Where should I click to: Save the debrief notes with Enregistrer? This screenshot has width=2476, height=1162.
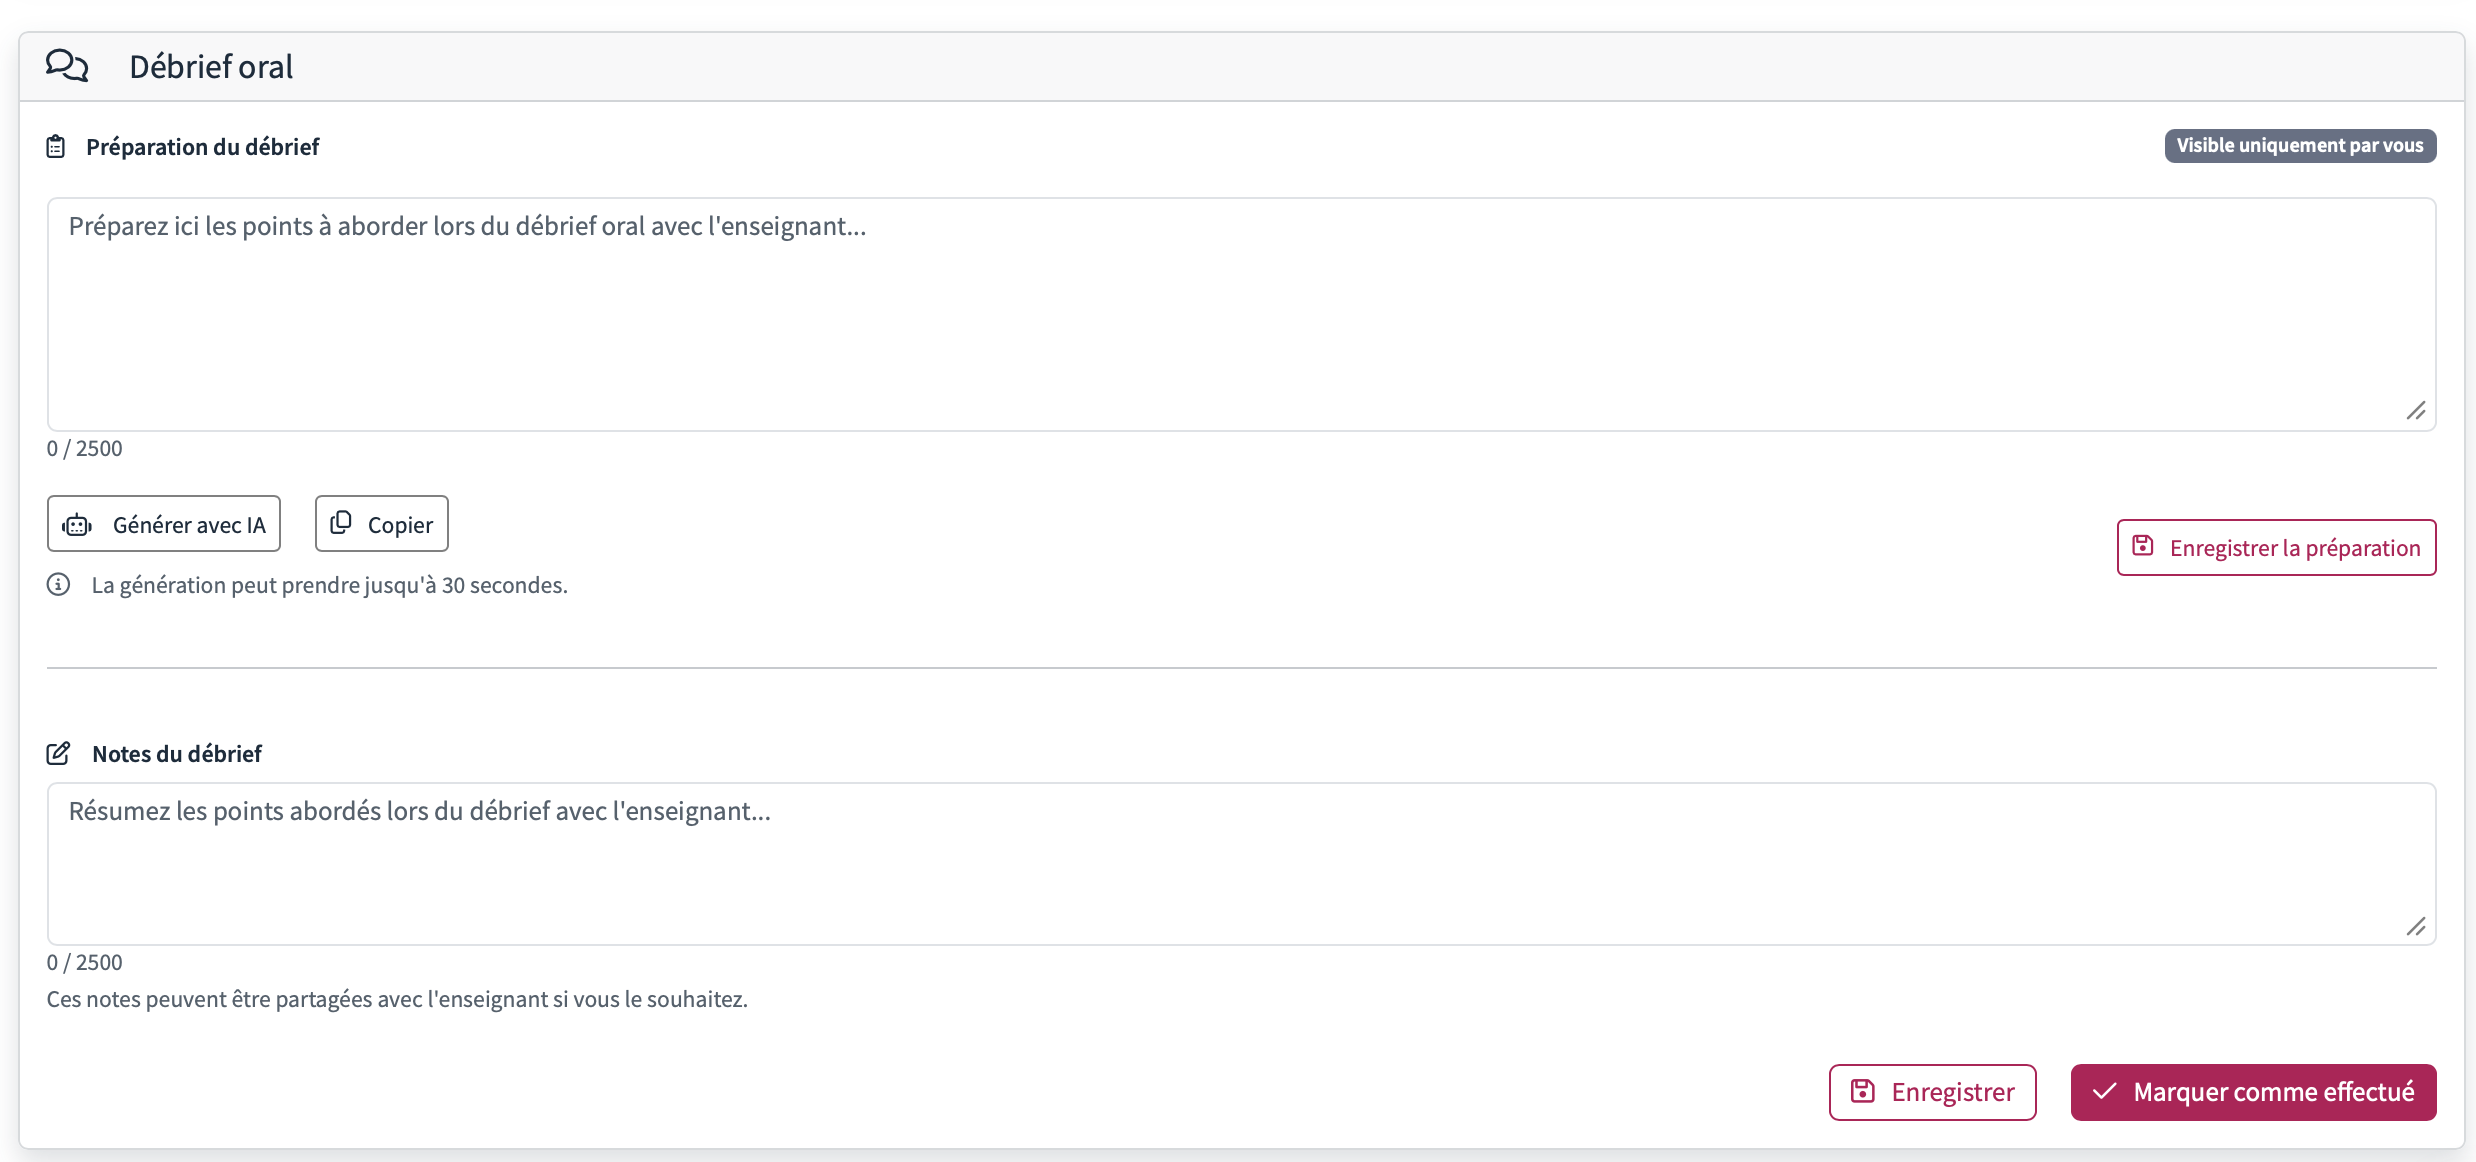click(x=1933, y=1092)
